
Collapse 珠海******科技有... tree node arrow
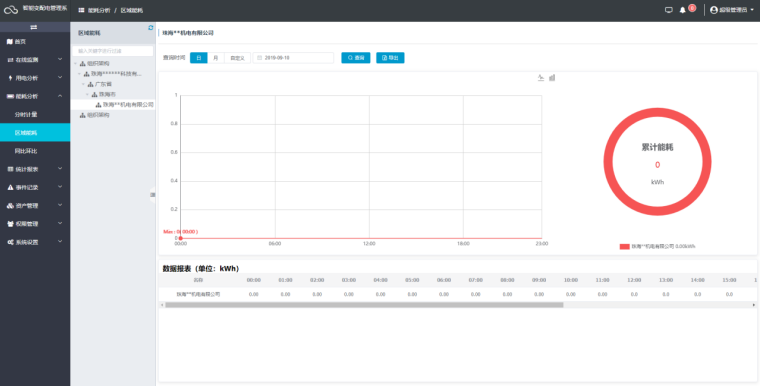79,74
